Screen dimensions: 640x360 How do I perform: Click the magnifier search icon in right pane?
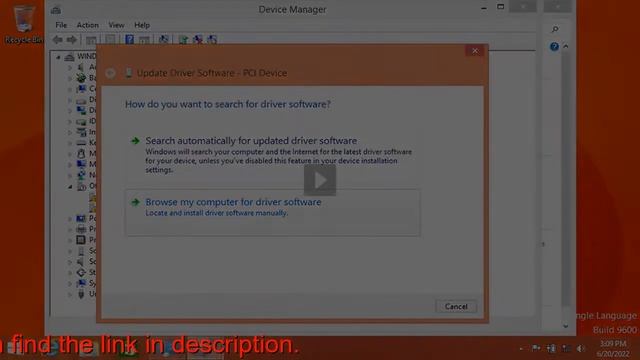click(555, 29)
